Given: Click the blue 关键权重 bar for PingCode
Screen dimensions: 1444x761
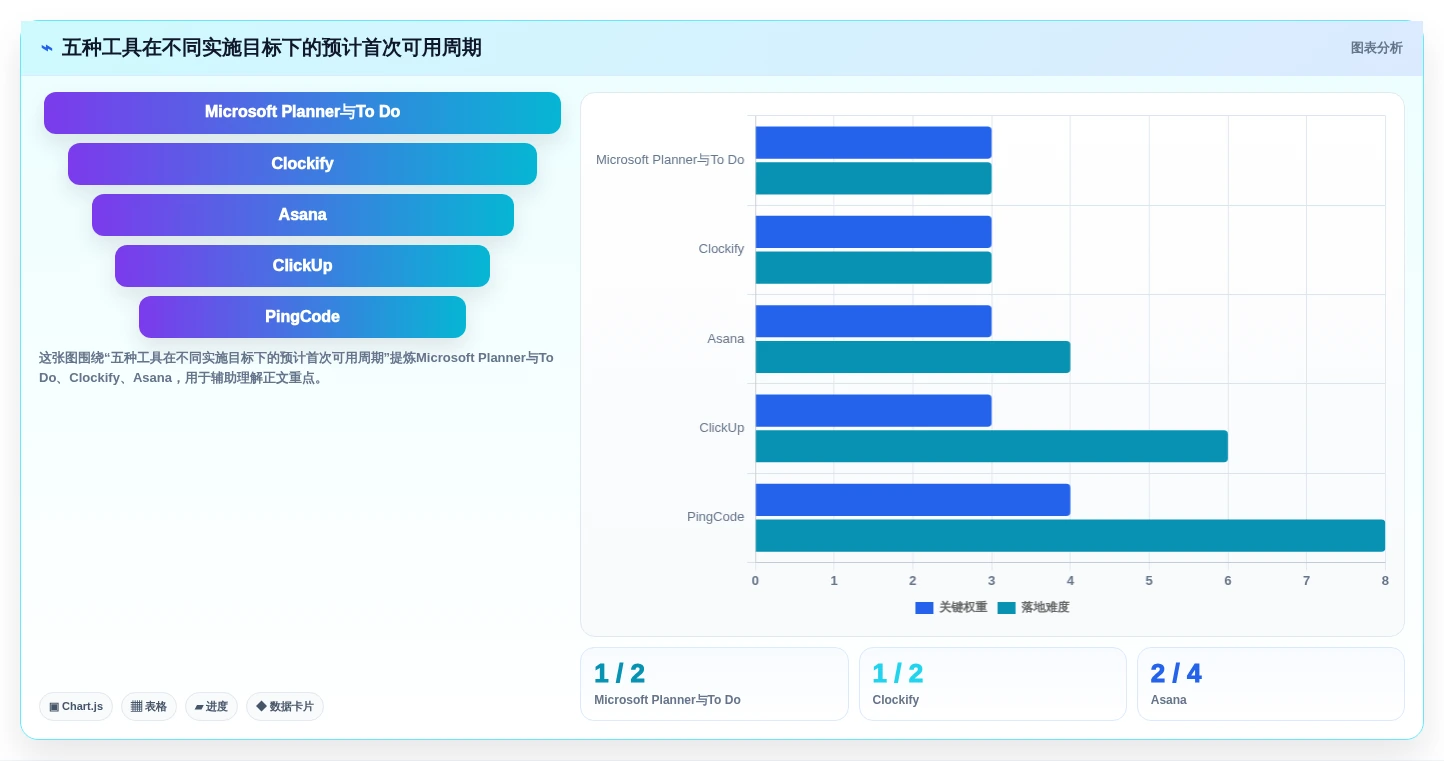Looking at the screenshot, I should click(x=913, y=500).
